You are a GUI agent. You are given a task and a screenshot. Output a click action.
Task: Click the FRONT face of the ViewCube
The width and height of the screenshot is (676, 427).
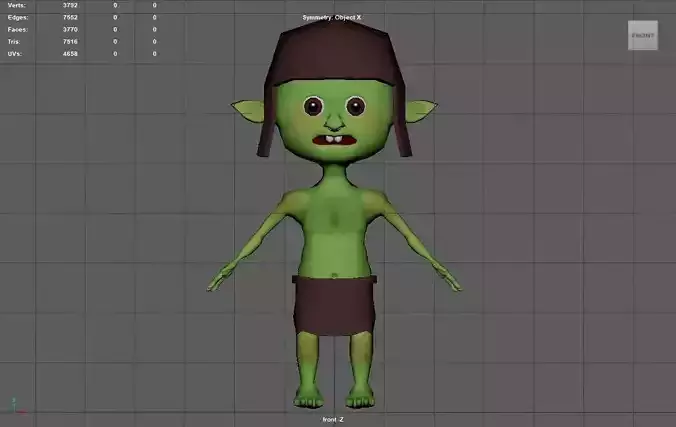coord(643,35)
